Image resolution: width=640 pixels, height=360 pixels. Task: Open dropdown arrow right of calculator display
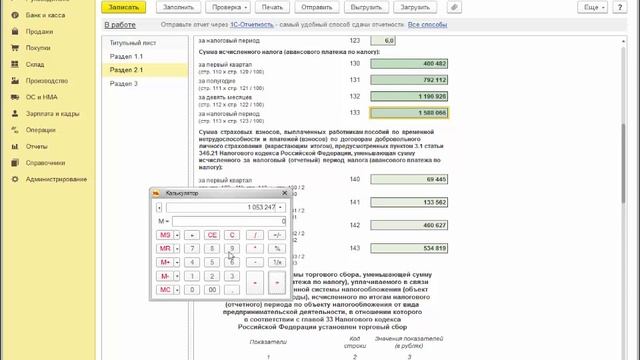pos(280,207)
